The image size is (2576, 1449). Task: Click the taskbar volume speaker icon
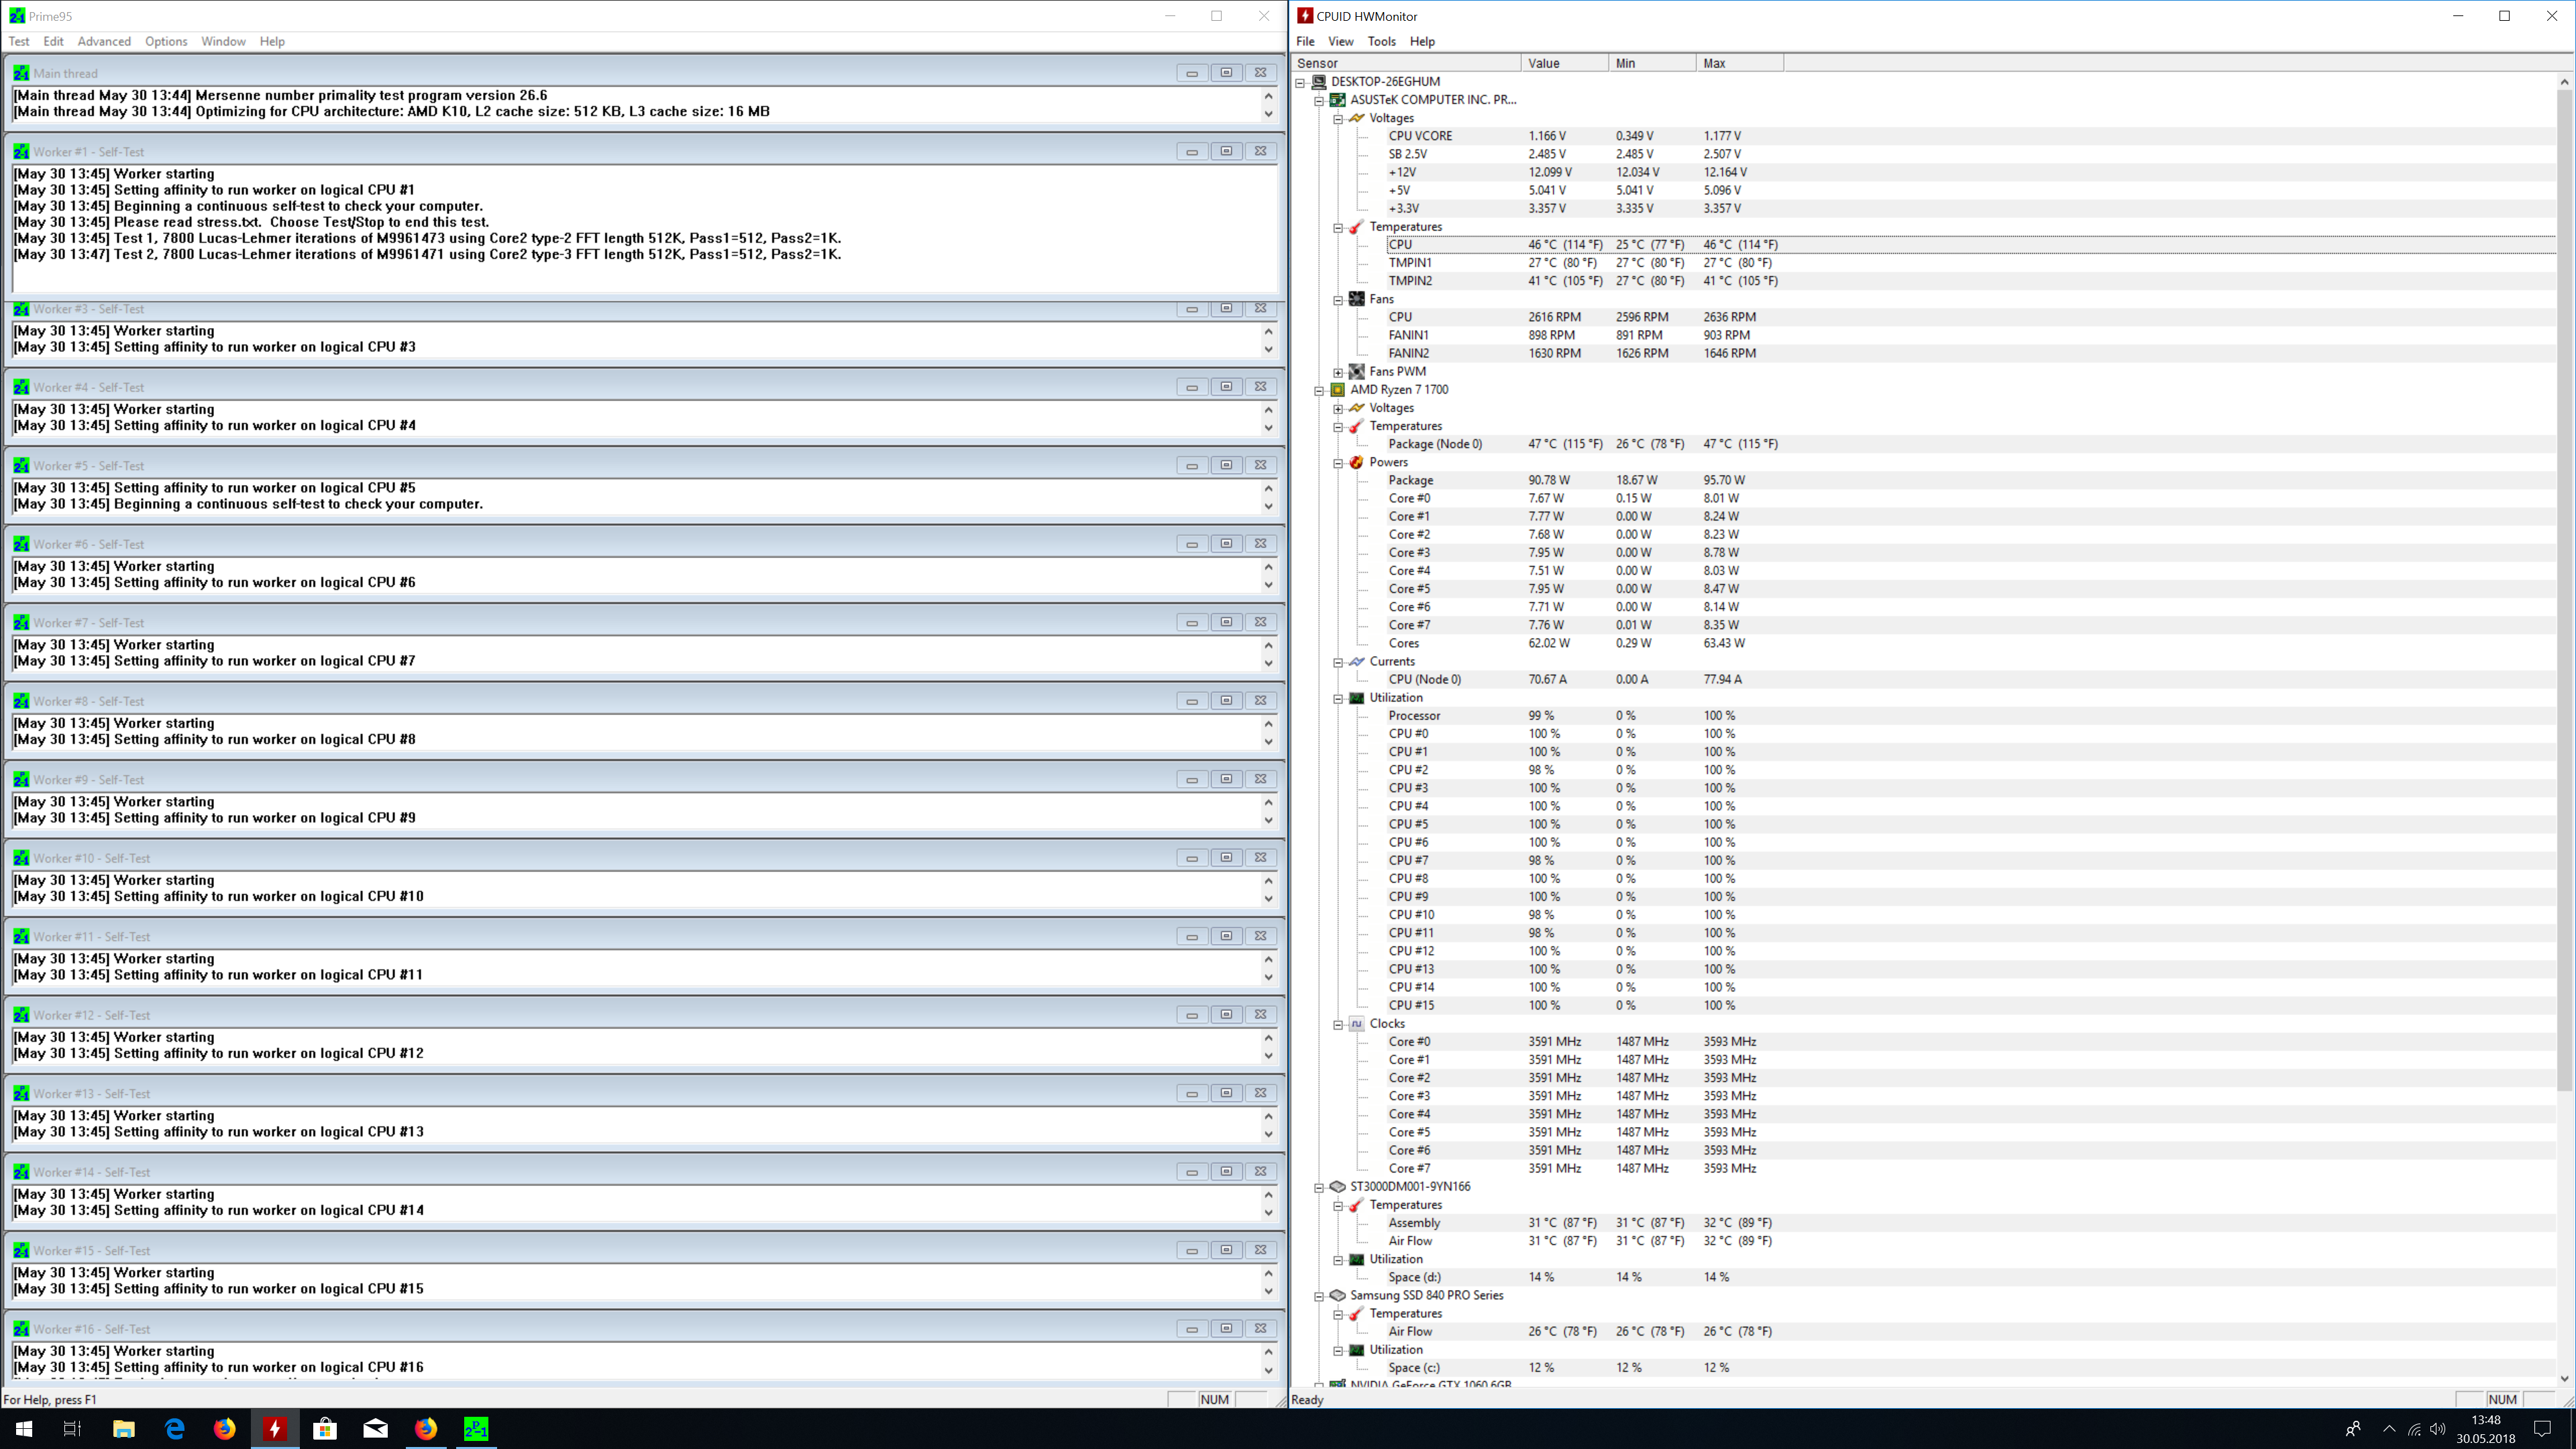2437,1429
